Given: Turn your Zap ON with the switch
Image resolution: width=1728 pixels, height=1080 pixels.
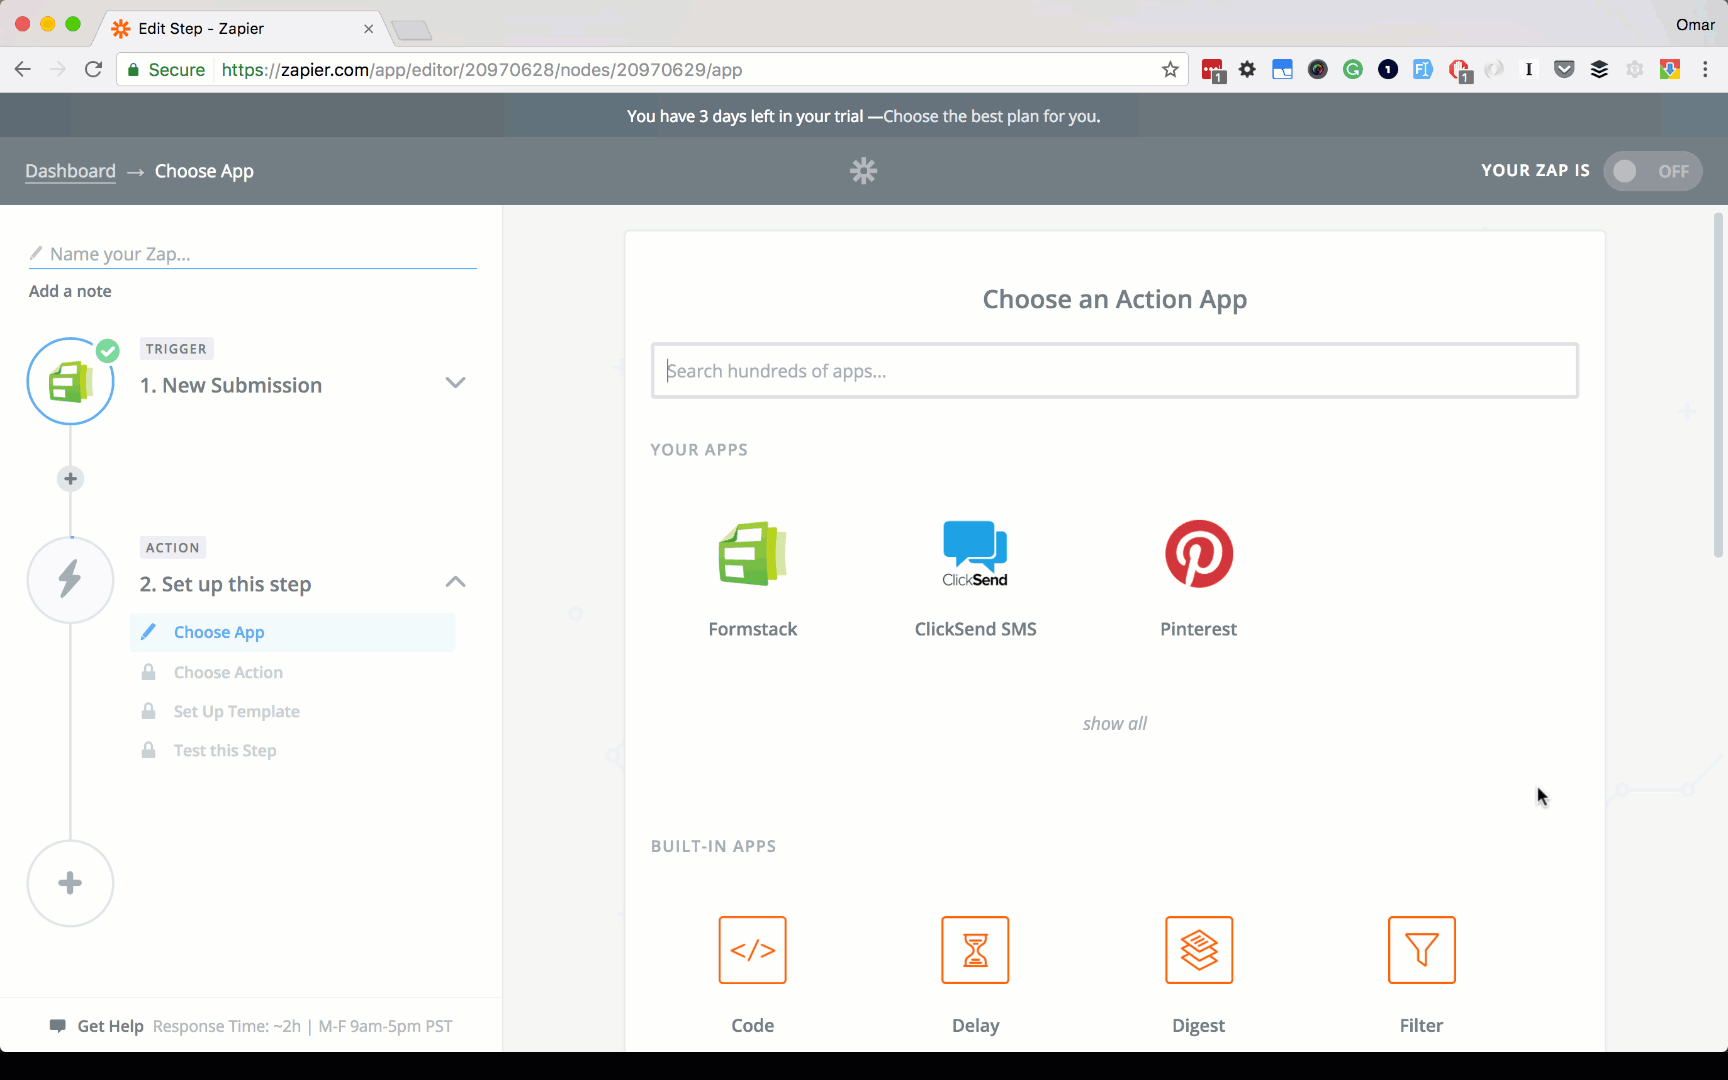Looking at the screenshot, I should click(1653, 171).
